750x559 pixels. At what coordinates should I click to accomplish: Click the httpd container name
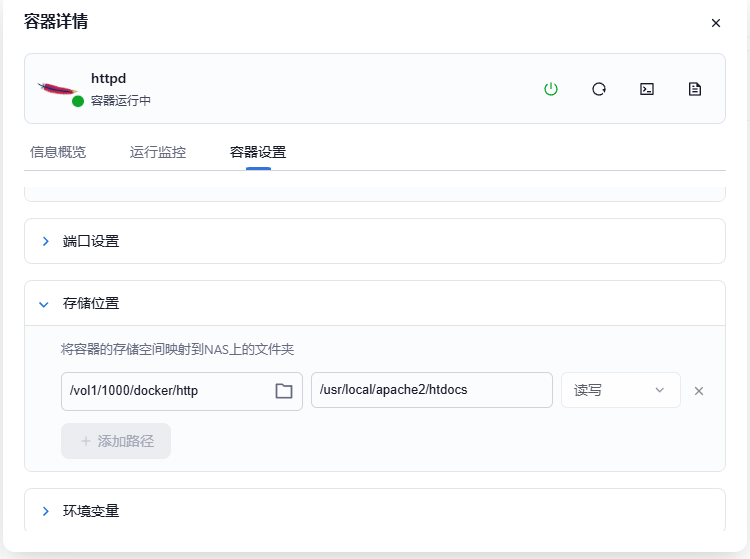[x=109, y=78]
